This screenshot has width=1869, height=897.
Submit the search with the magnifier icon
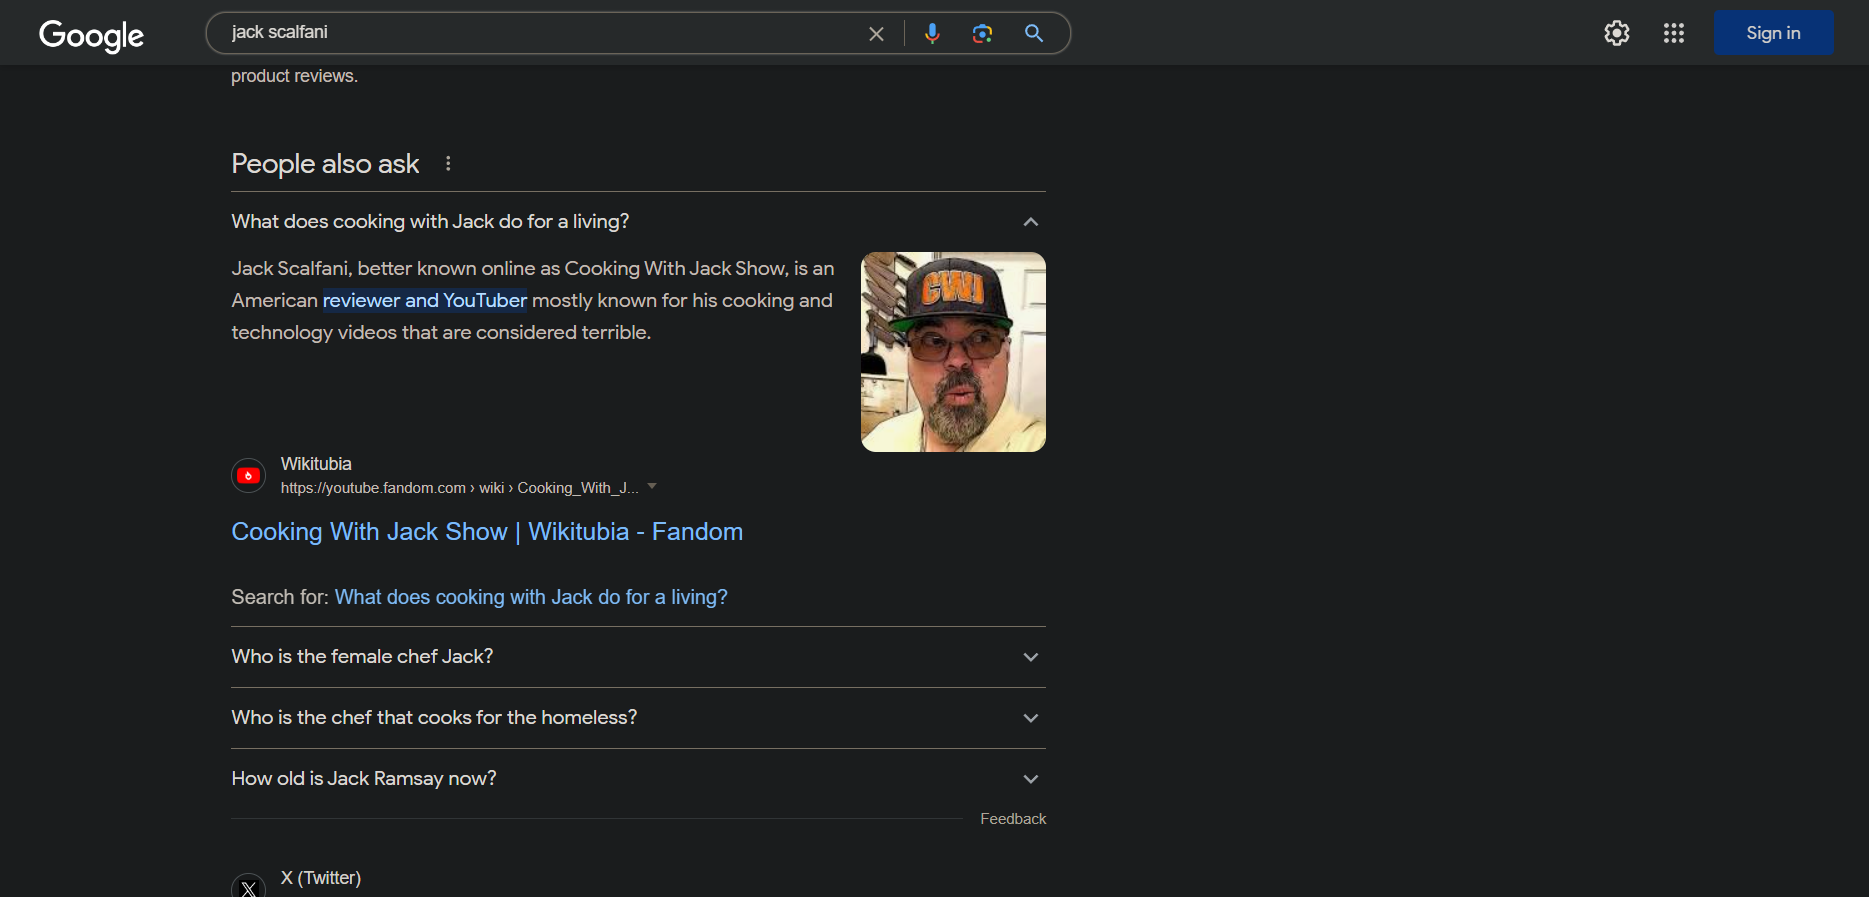1034,33
